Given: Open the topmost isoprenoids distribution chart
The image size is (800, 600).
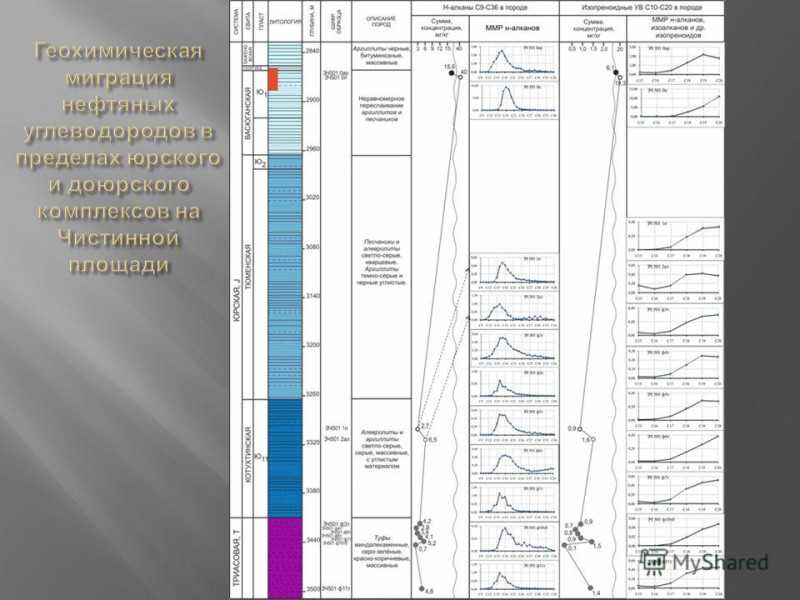Looking at the screenshot, I should (x=675, y=64).
